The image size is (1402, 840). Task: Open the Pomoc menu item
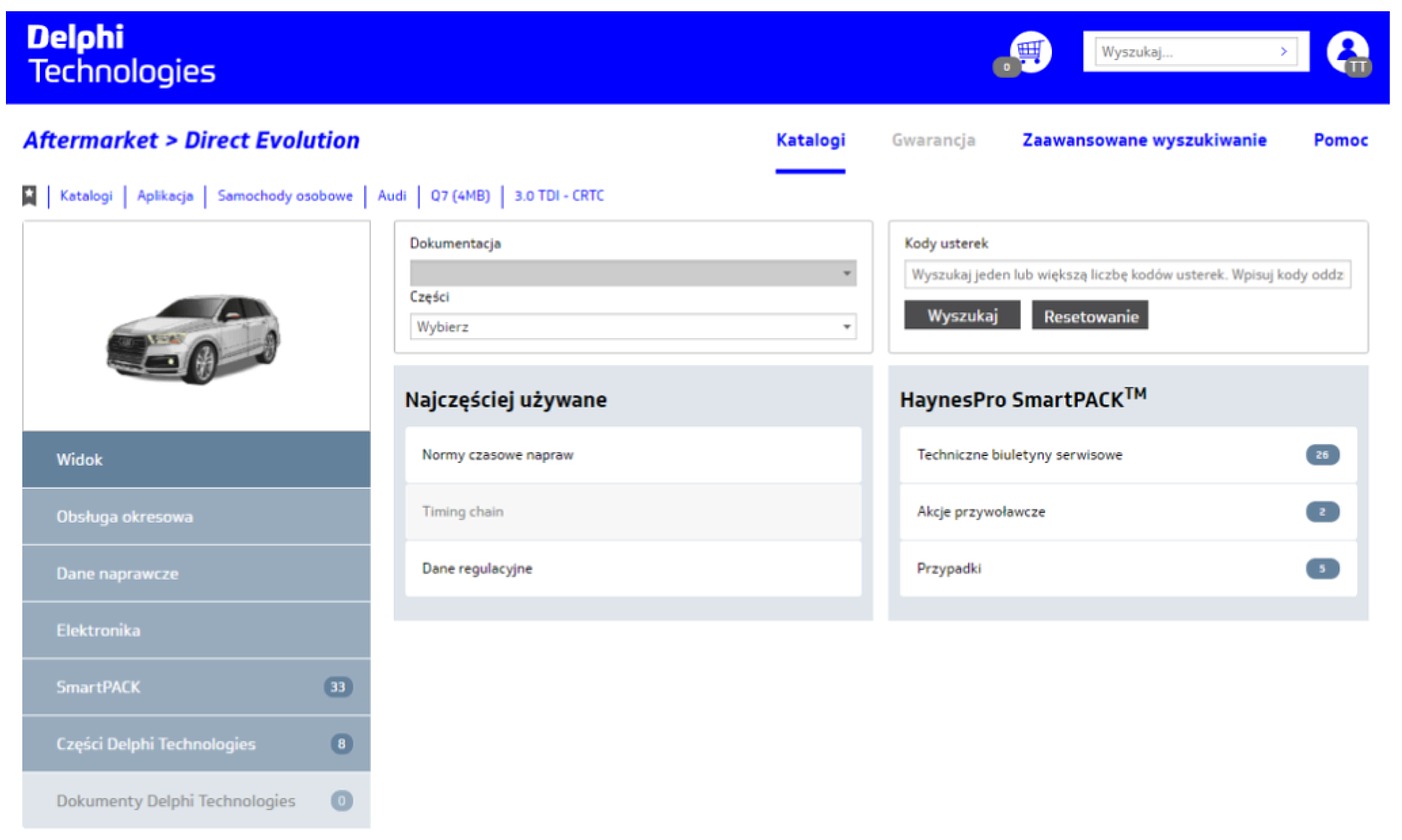point(1340,140)
